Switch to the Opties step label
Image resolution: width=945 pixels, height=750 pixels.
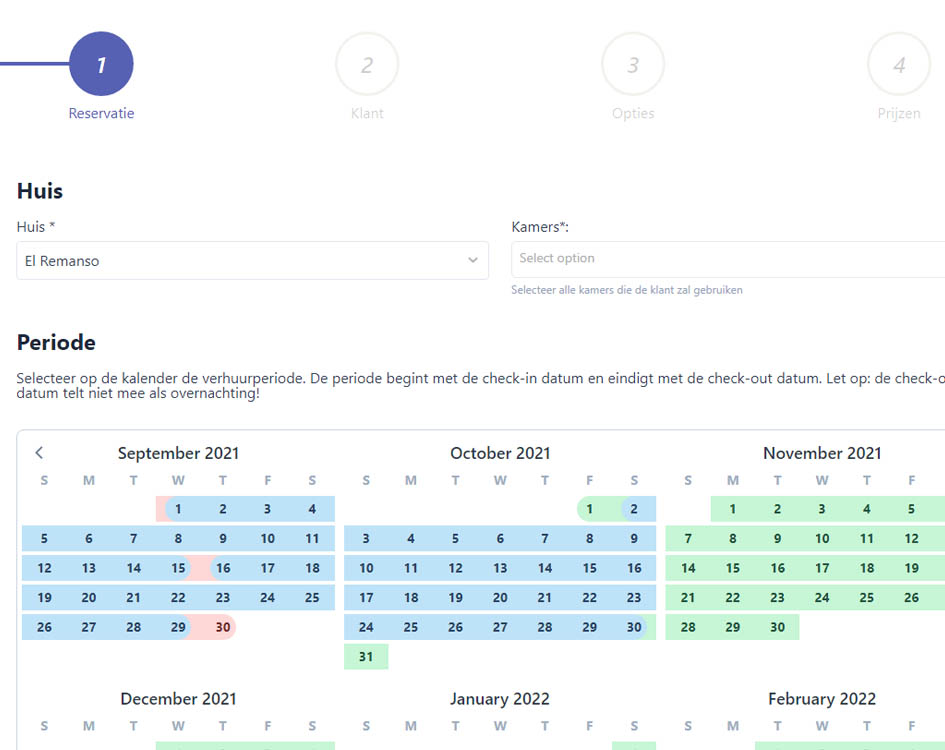coord(633,114)
